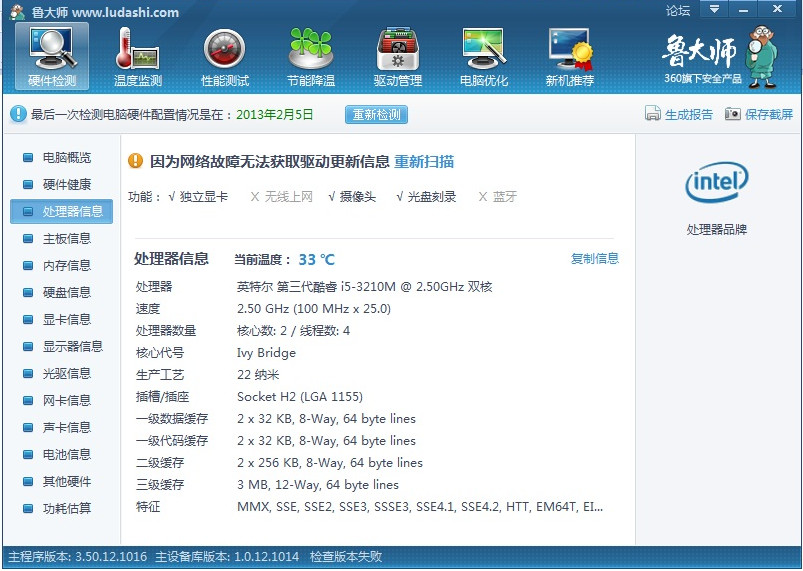
Task: Open 节能降温 clover icon
Action: click(311, 56)
